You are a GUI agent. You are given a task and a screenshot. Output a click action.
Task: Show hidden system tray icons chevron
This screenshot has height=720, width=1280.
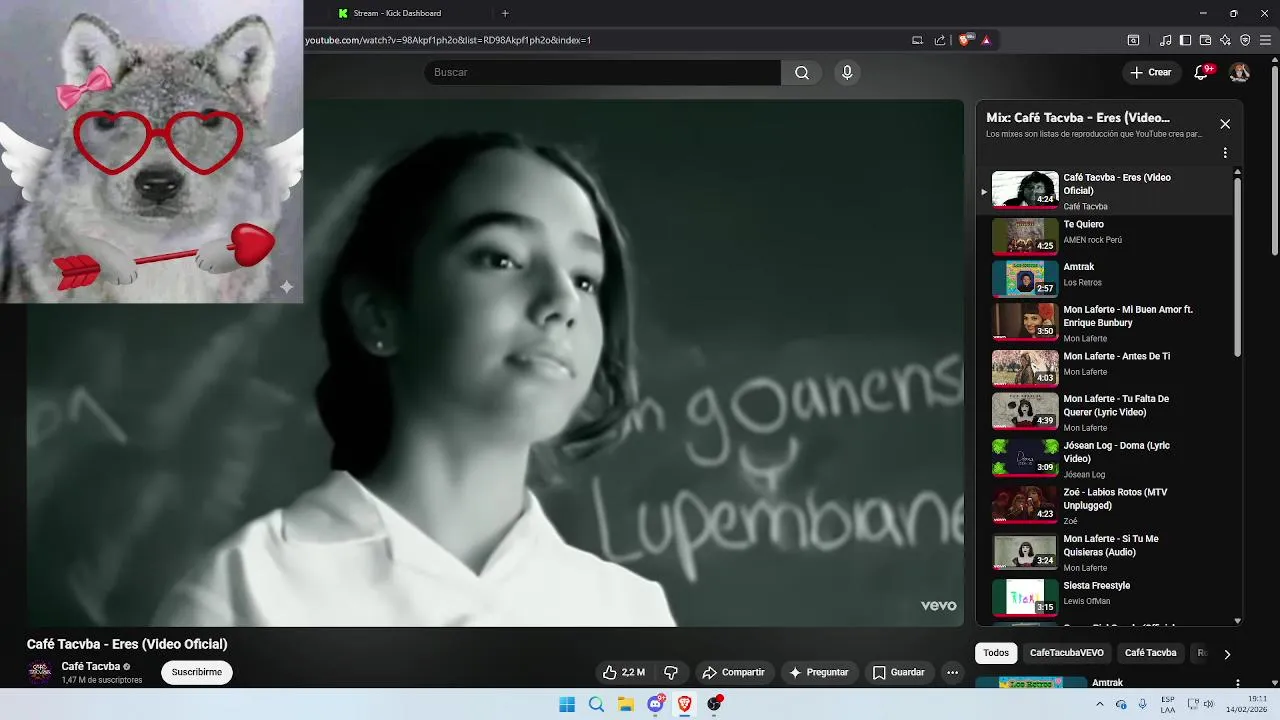coord(1100,704)
